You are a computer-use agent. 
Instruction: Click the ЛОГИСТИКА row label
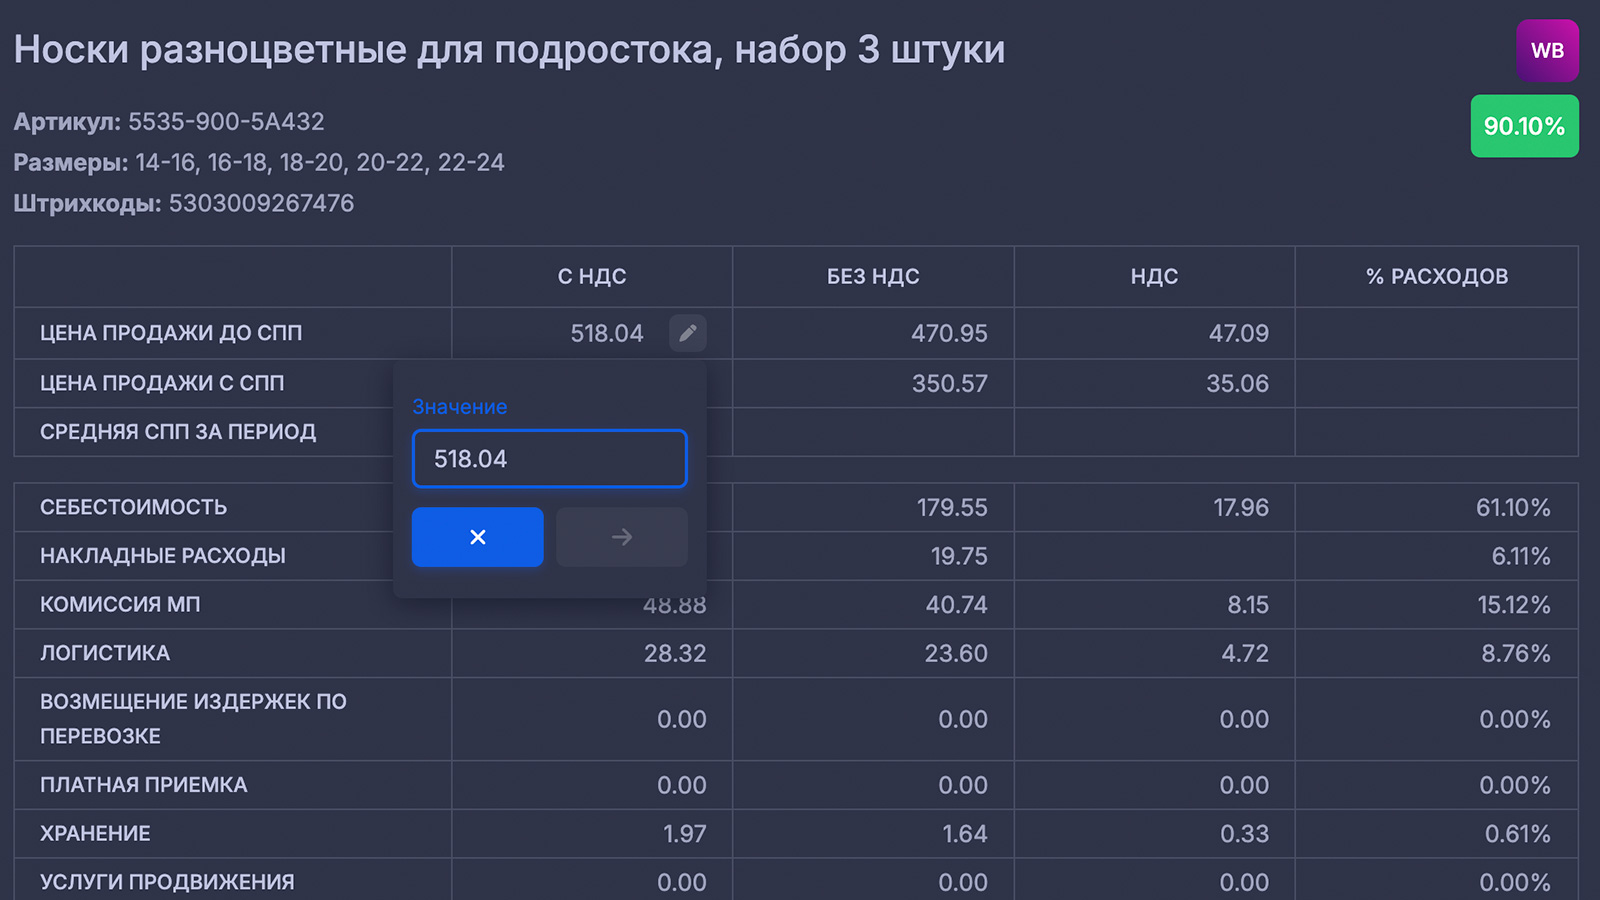(105, 653)
